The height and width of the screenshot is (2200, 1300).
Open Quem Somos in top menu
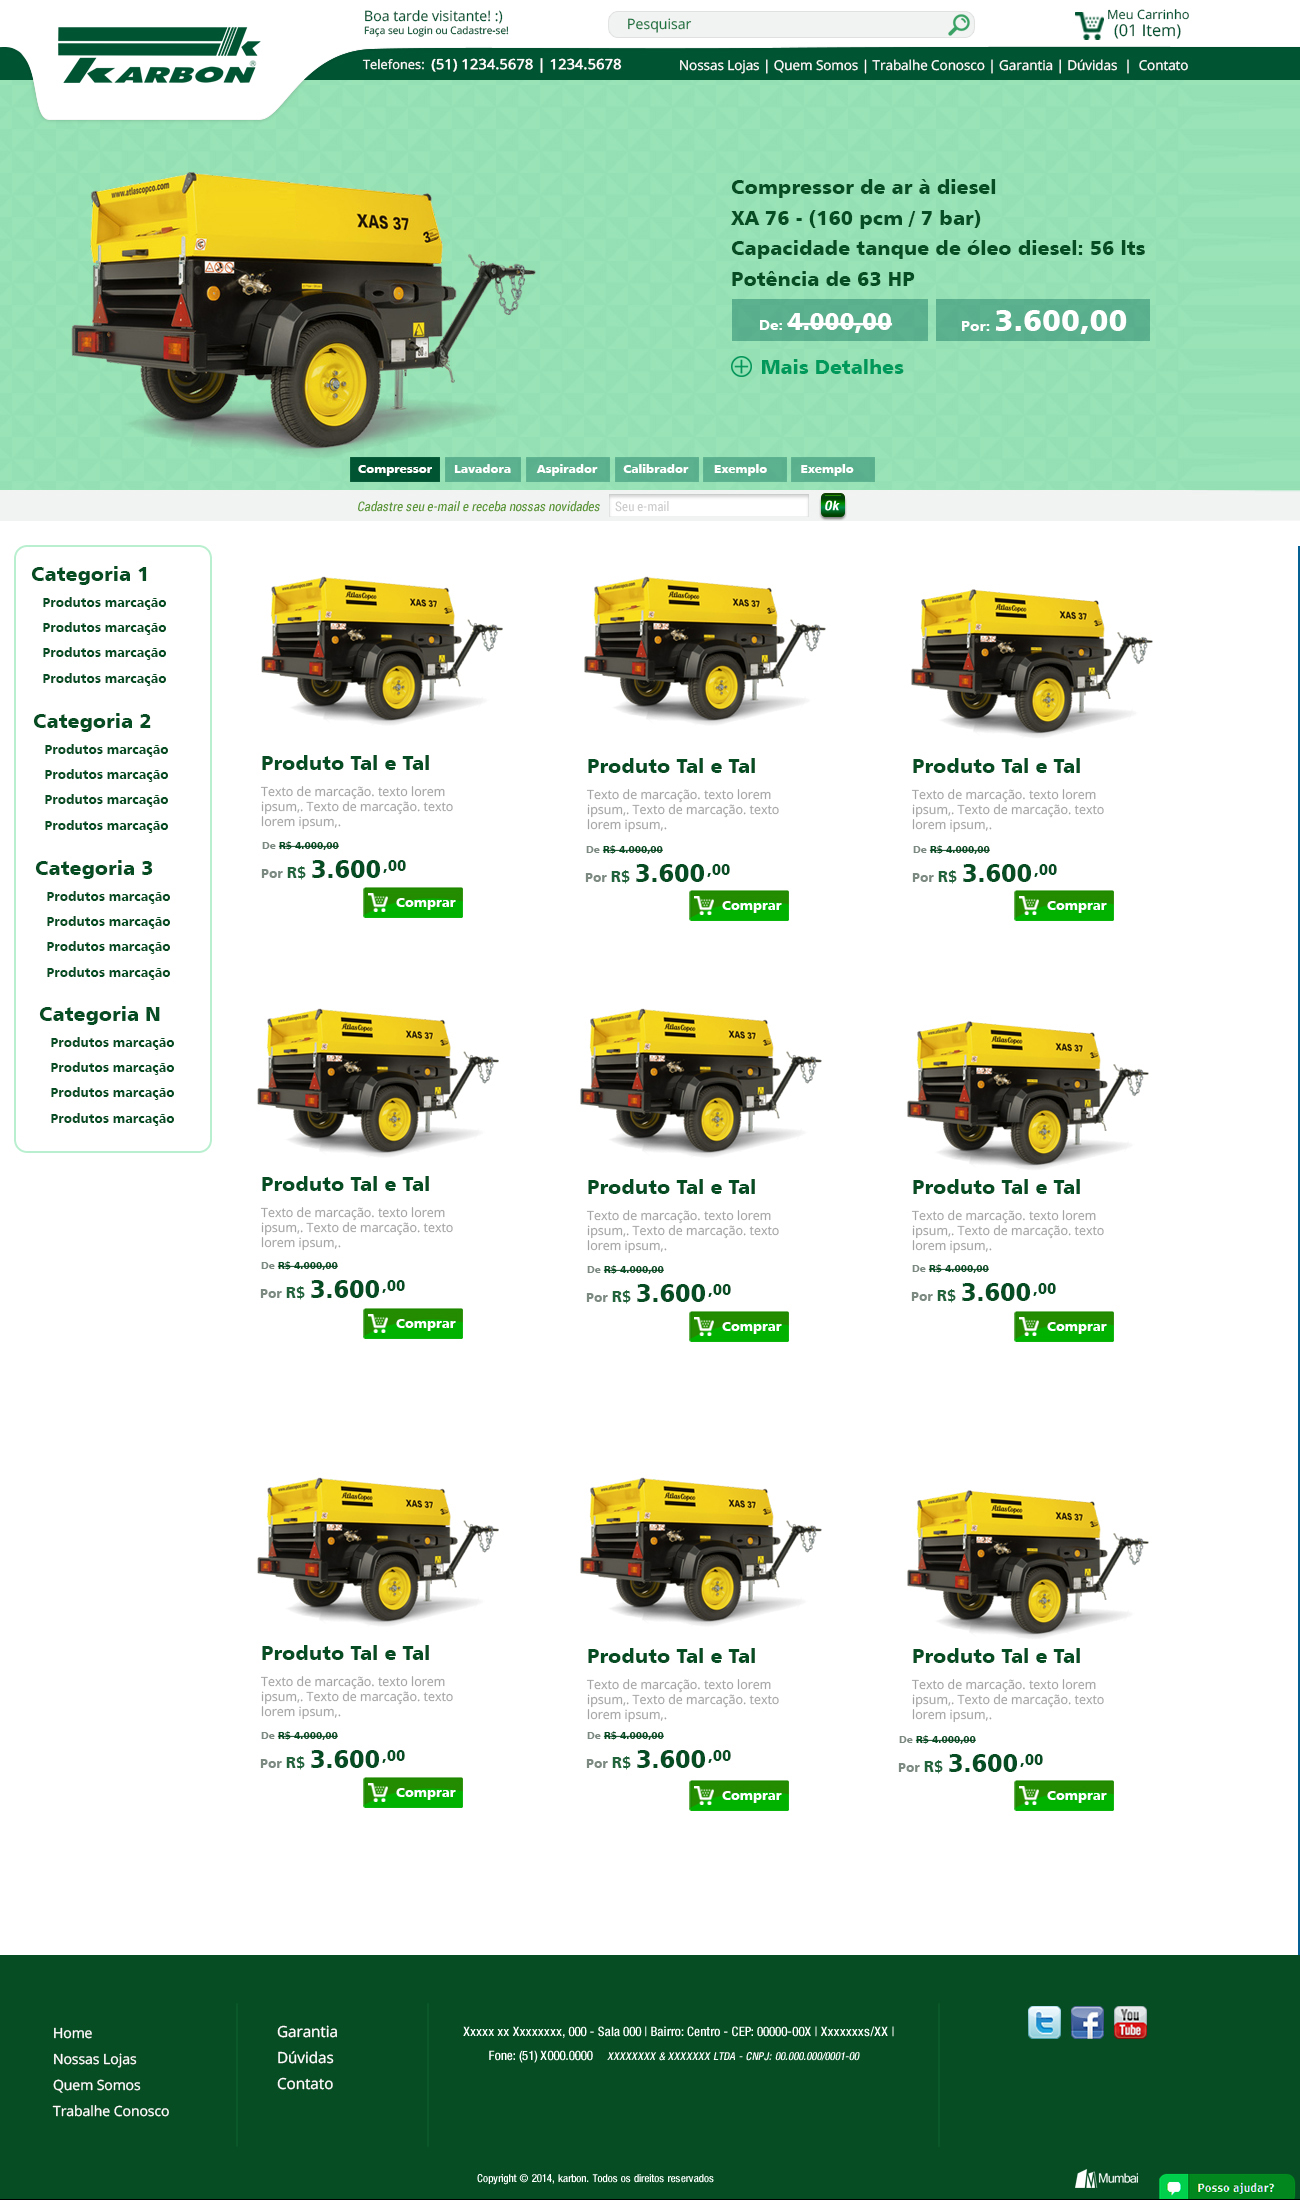[815, 65]
